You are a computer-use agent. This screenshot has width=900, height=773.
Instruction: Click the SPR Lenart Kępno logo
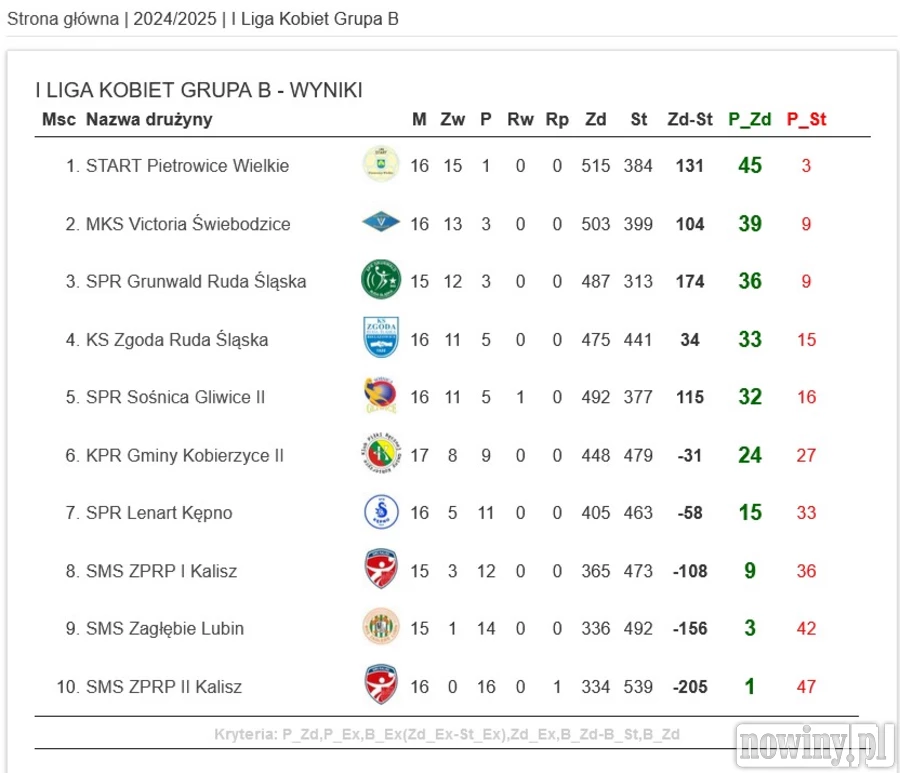[x=381, y=512]
